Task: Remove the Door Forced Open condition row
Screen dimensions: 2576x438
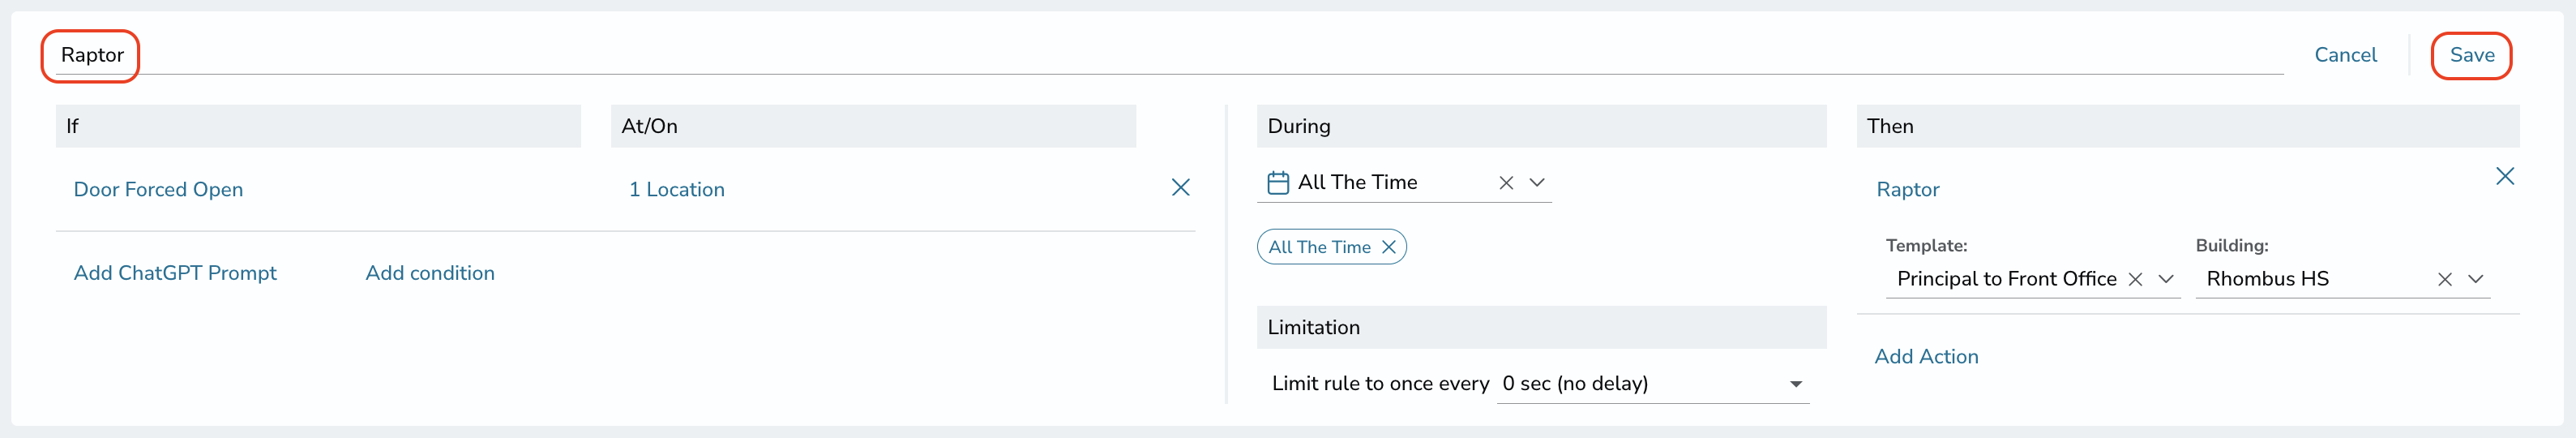Action: (x=1180, y=187)
